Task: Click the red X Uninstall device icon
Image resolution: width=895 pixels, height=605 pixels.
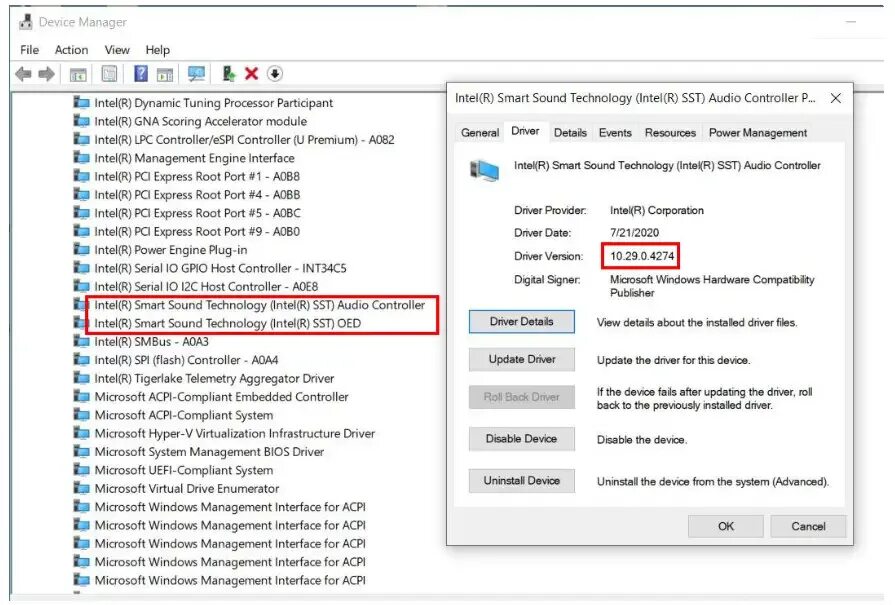Action: point(251,74)
